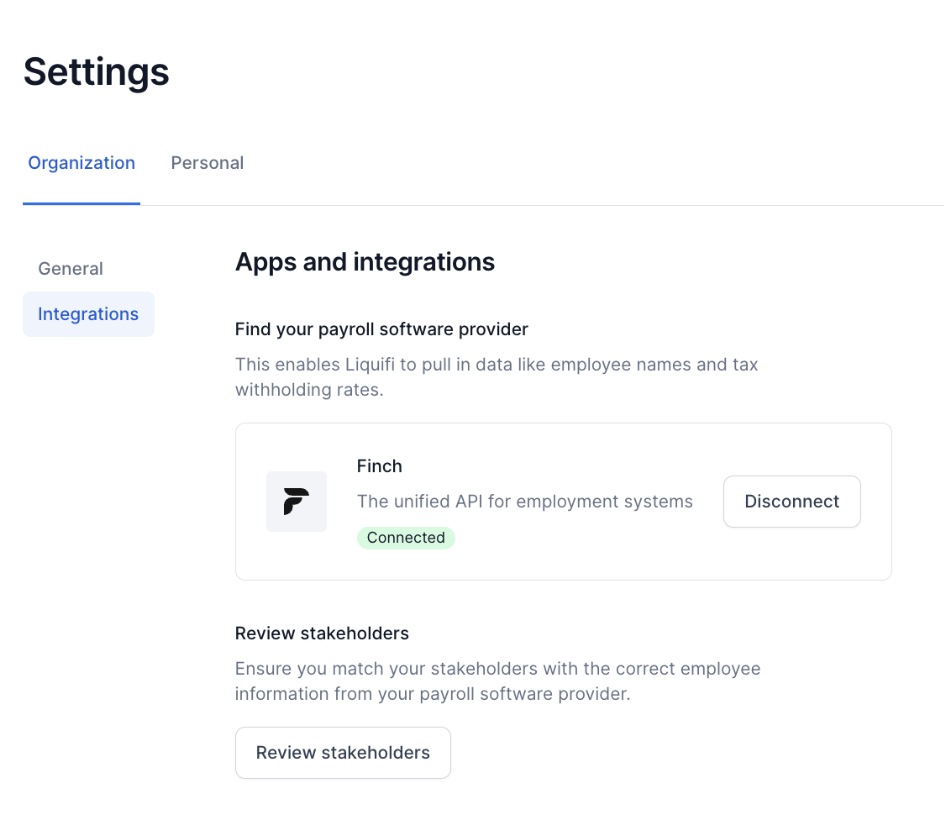Click the unified API for employment systems text
The image size is (944, 830).
point(525,501)
